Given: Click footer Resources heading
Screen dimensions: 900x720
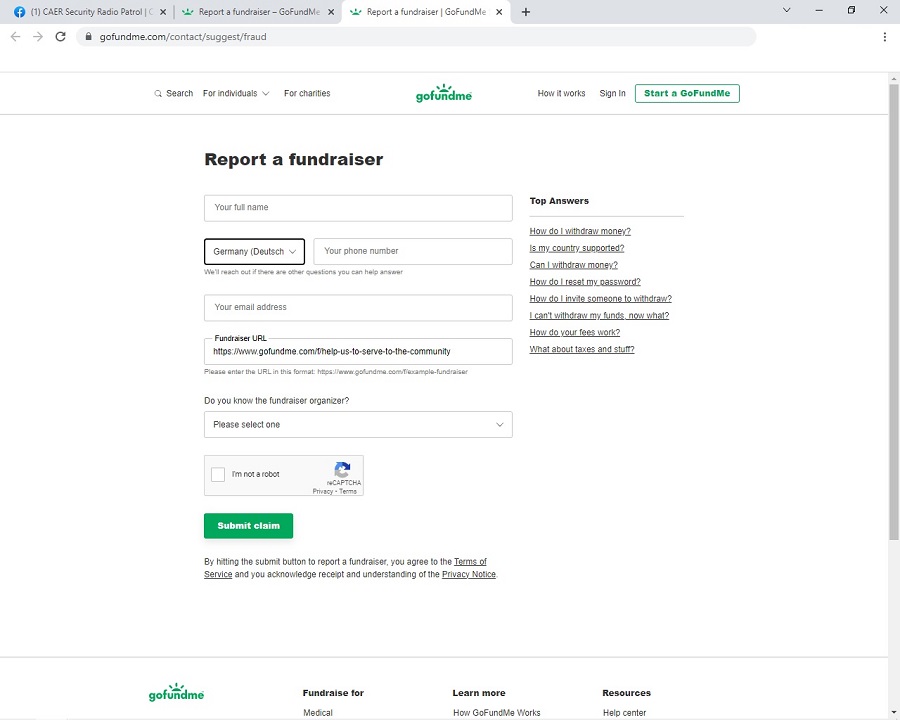Looking at the screenshot, I should click(x=626, y=693).
